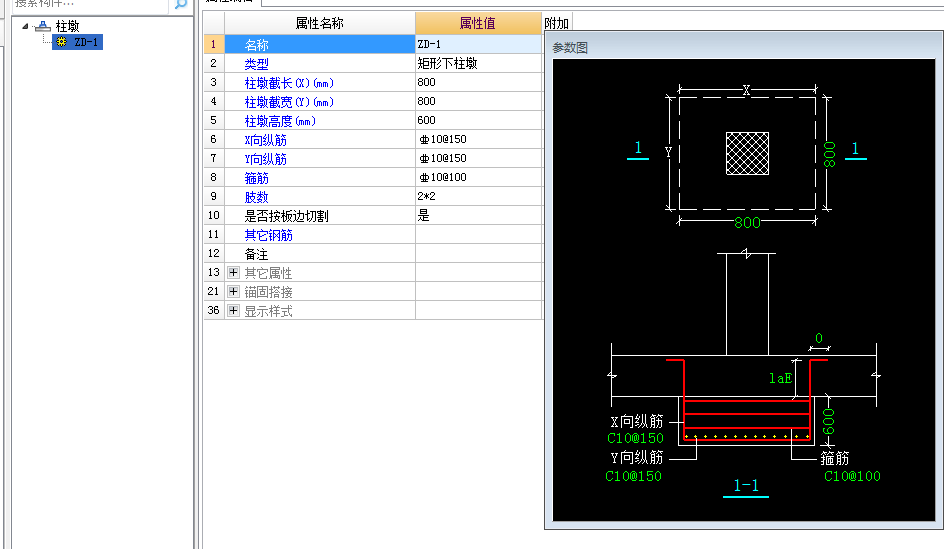
Task: Click the 箍筋 property name
Action: pyautogui.click(x=256, y=178)
